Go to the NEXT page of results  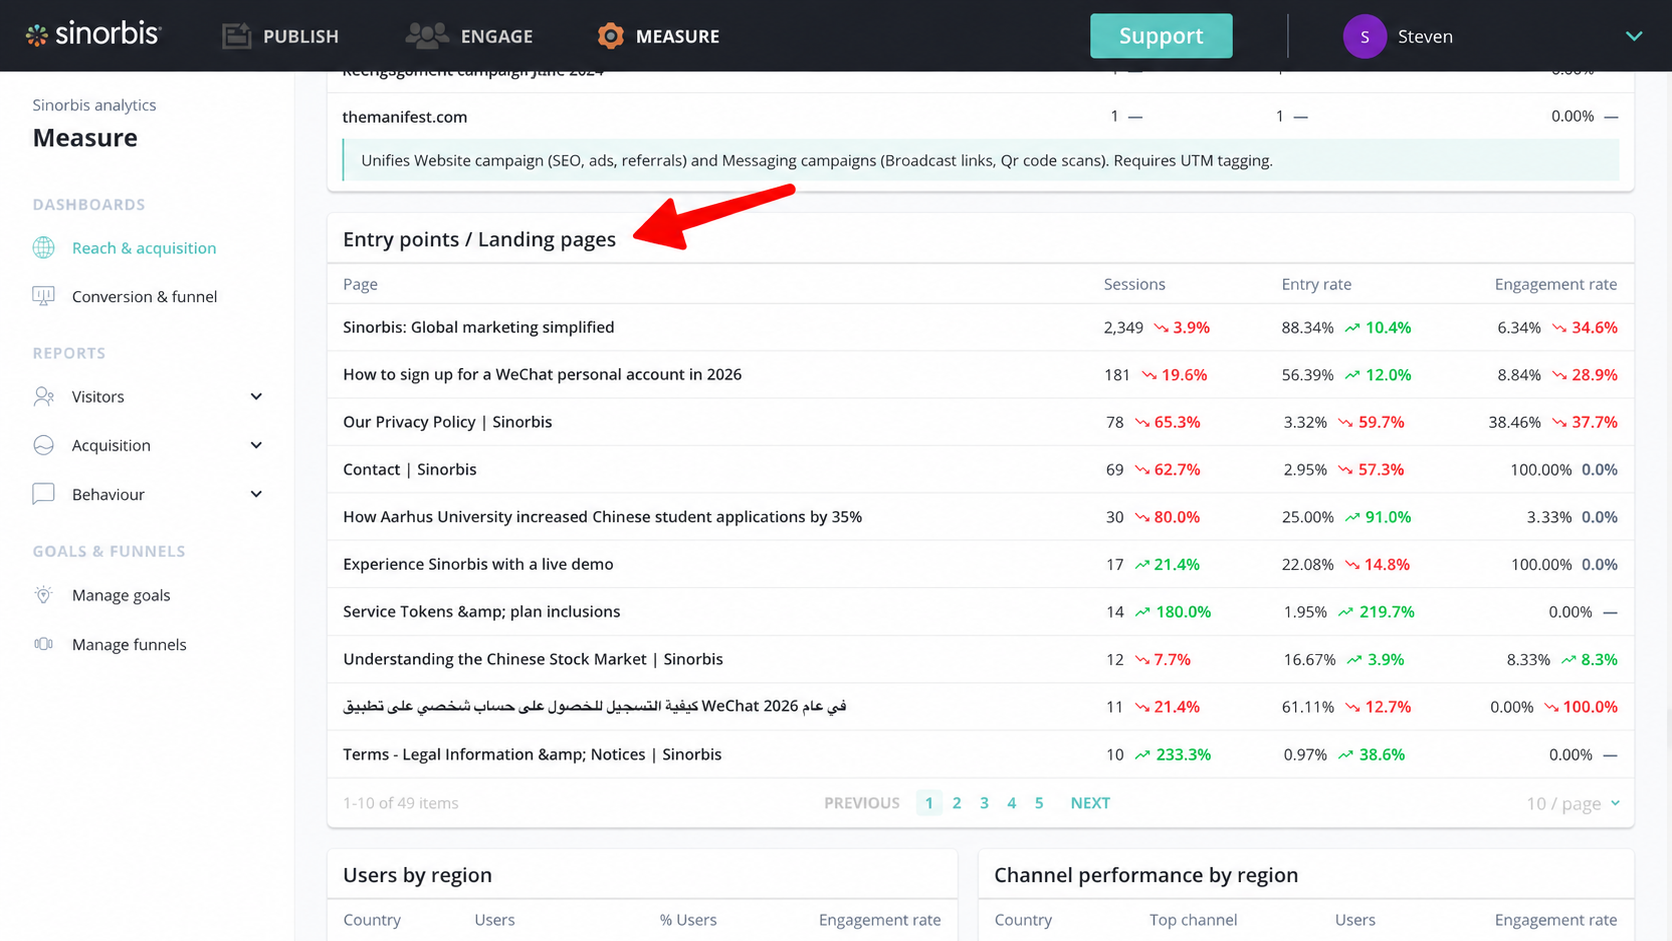[1090, 803]
